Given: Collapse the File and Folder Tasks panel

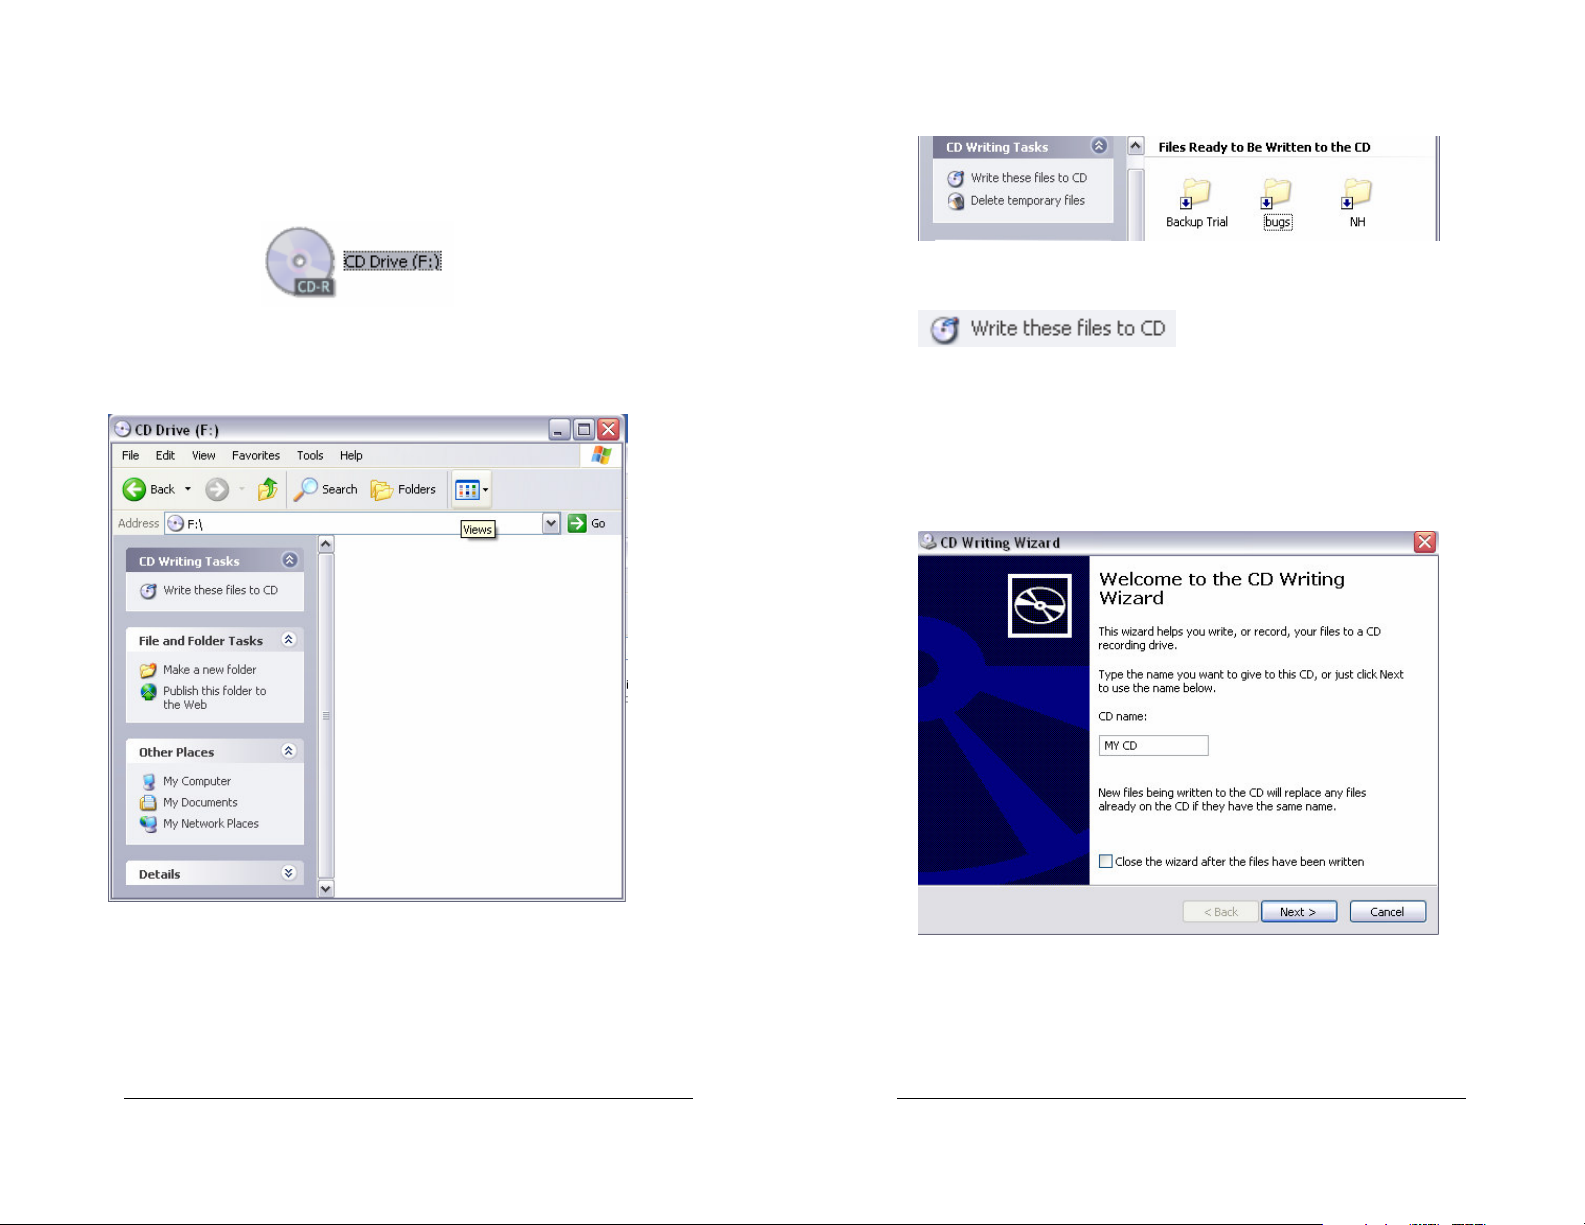Looking at the screenshot, I should (x=289, y=640).
